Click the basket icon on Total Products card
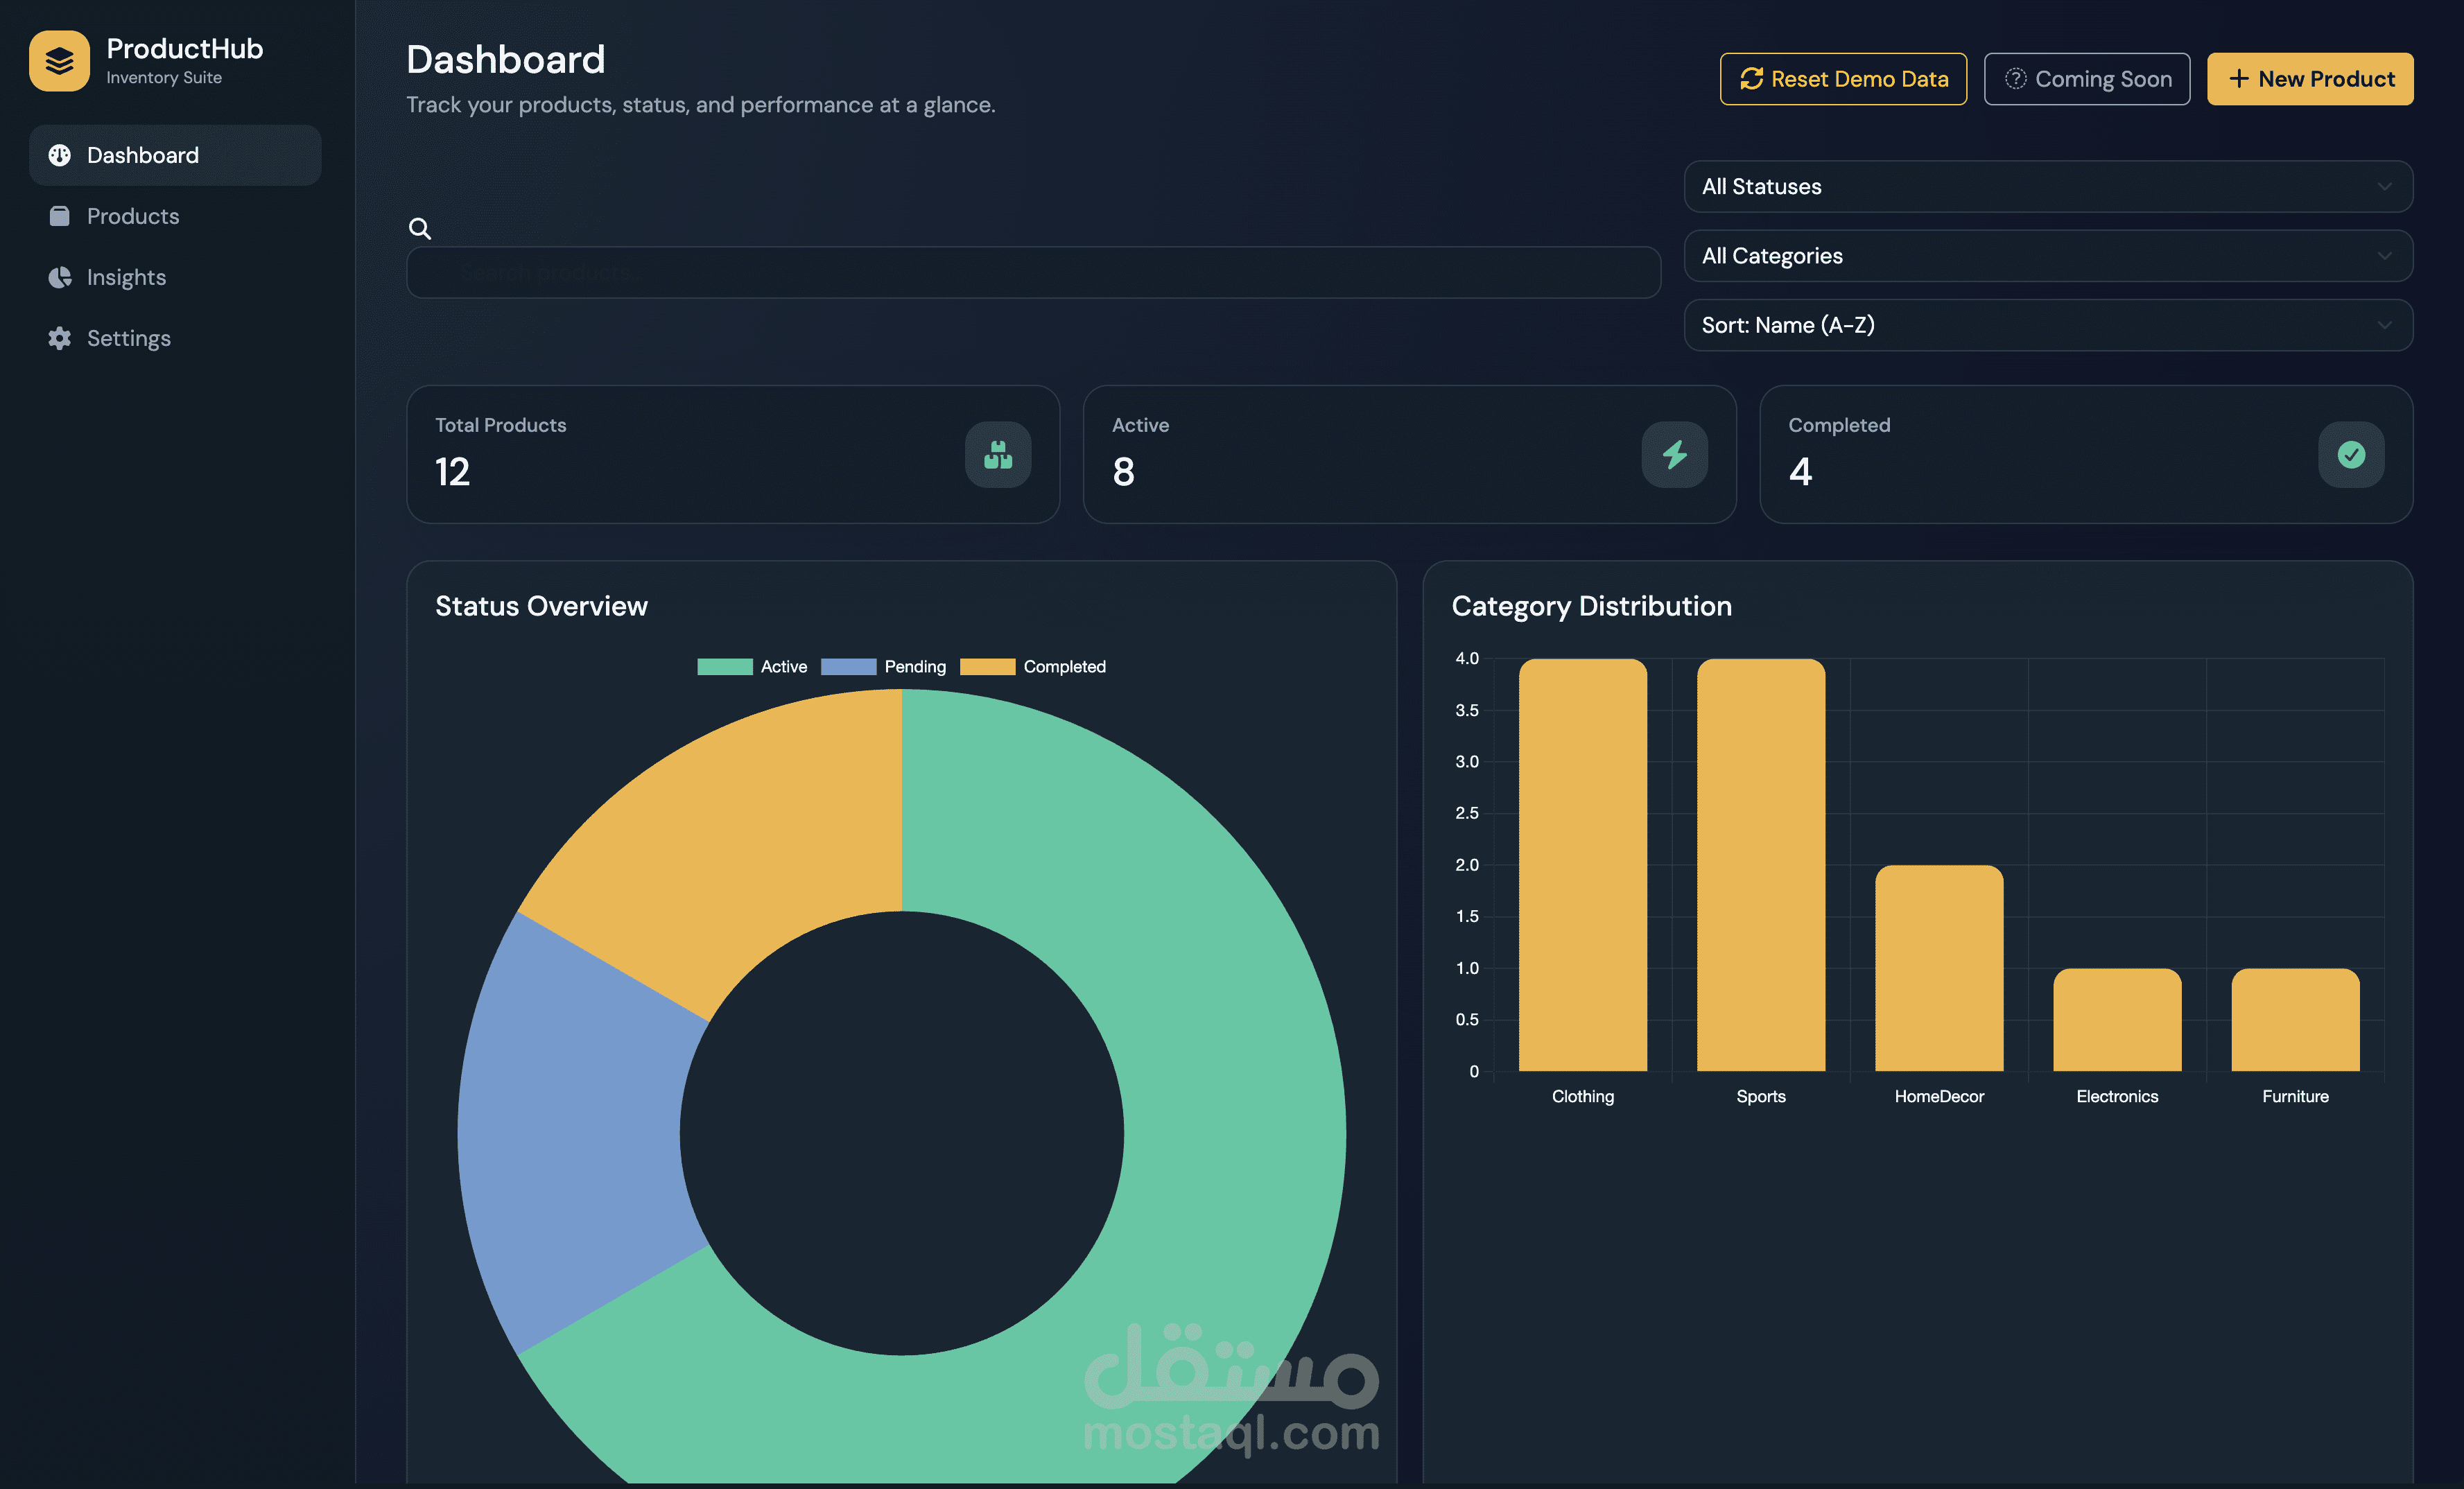The height and width of the screenshot is (1489, 2464). tap(997, 454)
